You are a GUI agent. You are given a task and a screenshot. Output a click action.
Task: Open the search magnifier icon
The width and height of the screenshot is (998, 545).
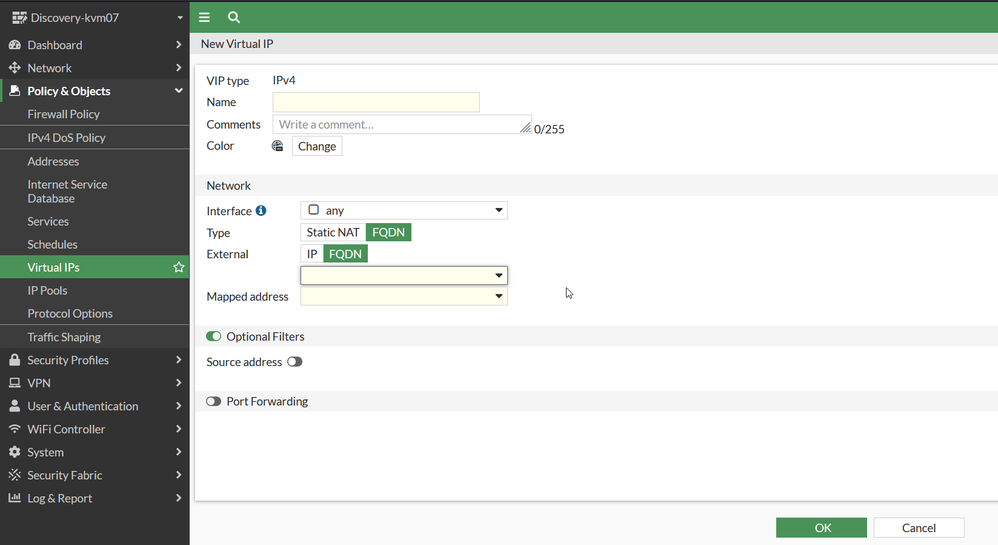pyautogui.click(x=234, y=17)
